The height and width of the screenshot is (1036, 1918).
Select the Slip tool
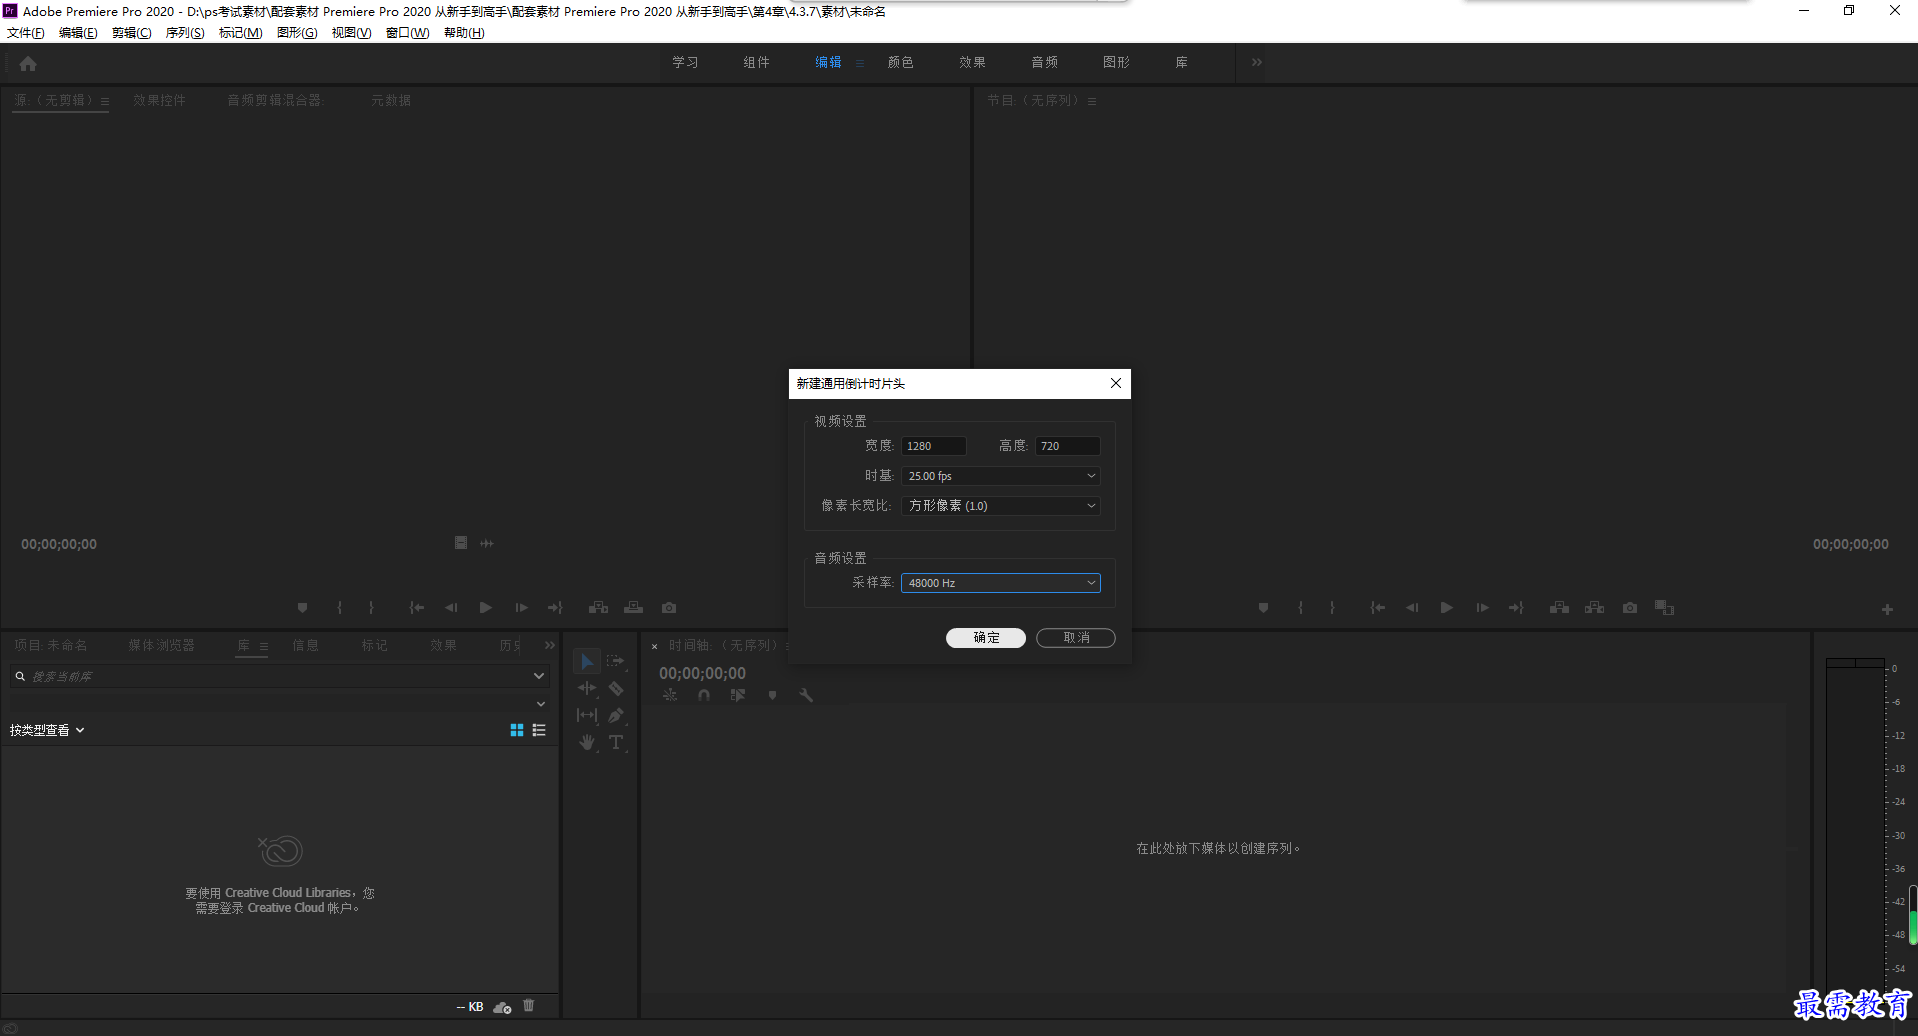[x=587, y=715]
